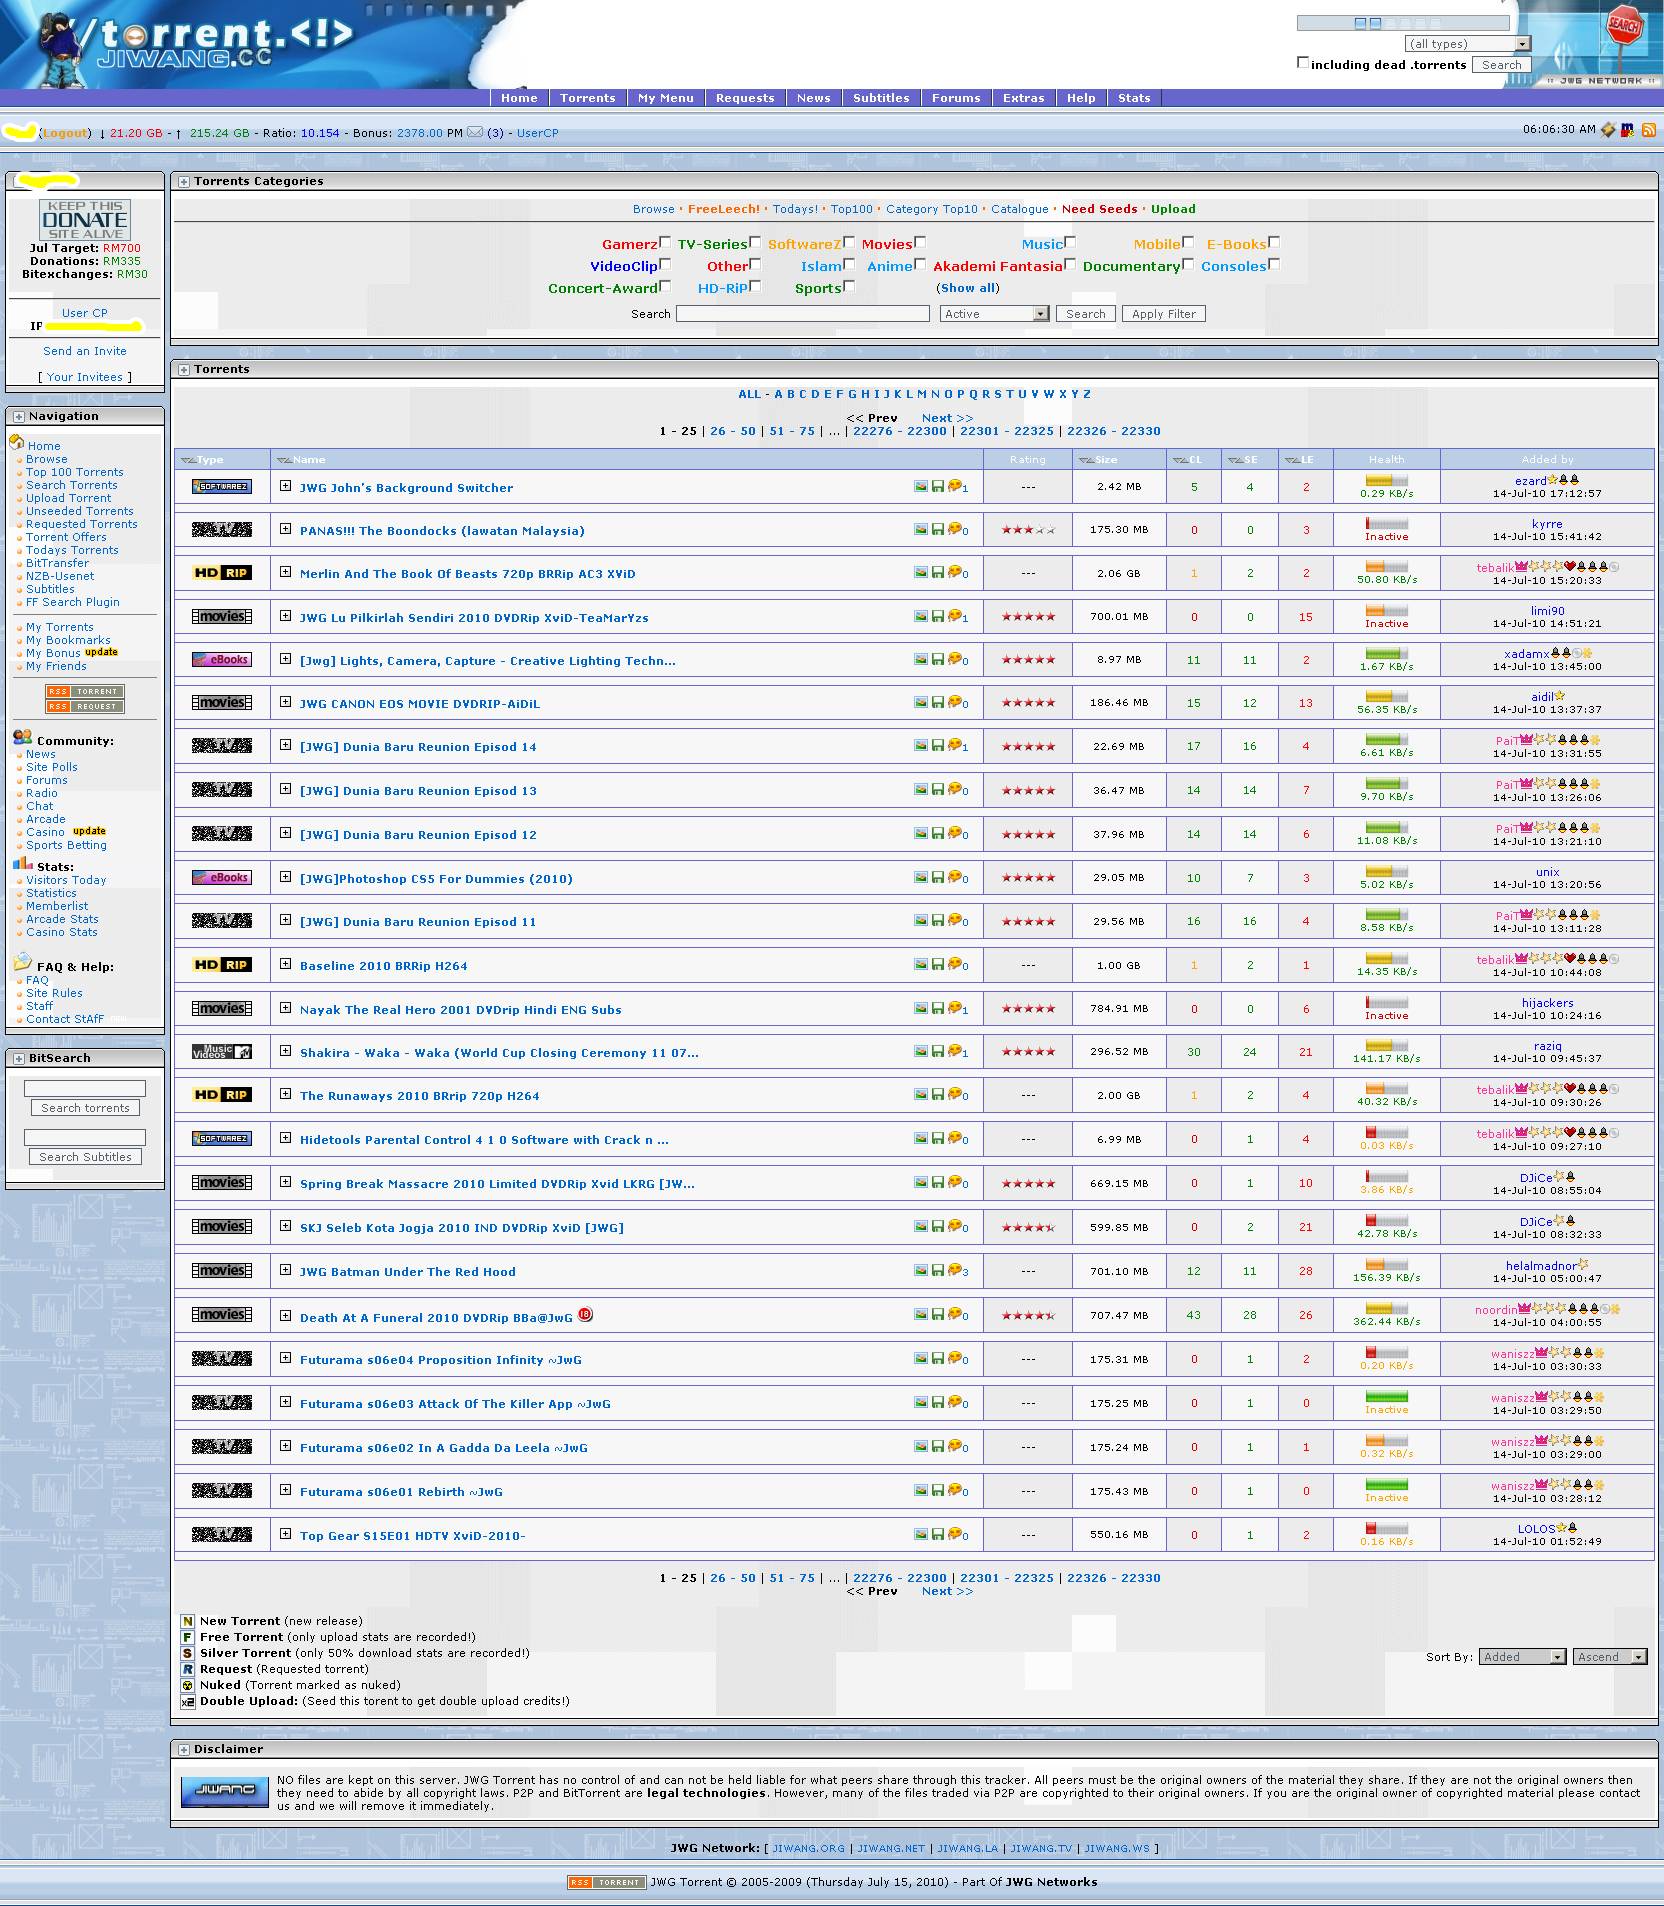Click eBooks category icon in Lights, Camera, Capture row
This screenshot has width=1664, height=1906.
[222, 660]
